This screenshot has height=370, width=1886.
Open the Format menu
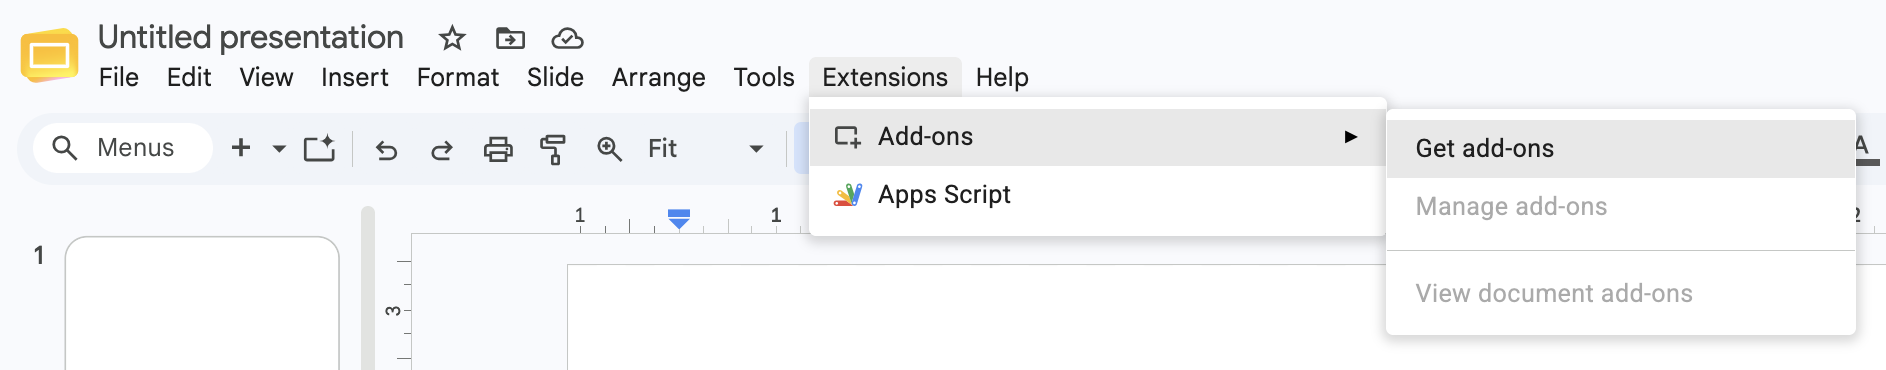pyautogui.click(x=458, y=77)
